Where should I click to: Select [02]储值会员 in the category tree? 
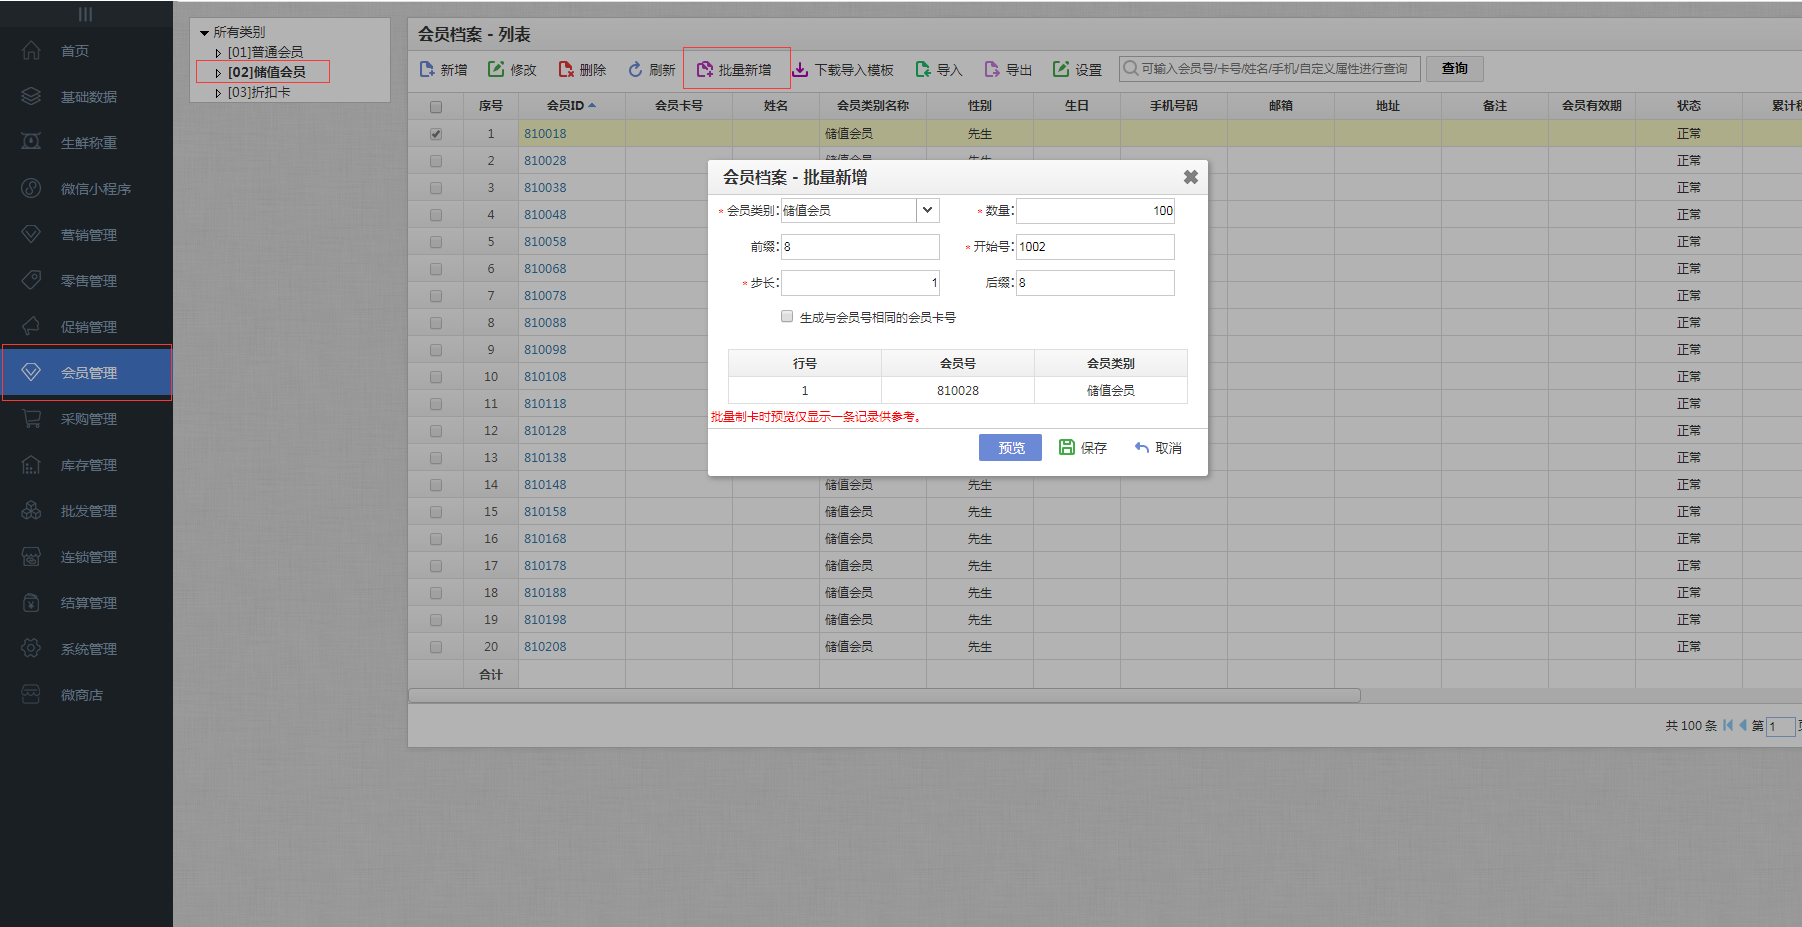(266, 72)
